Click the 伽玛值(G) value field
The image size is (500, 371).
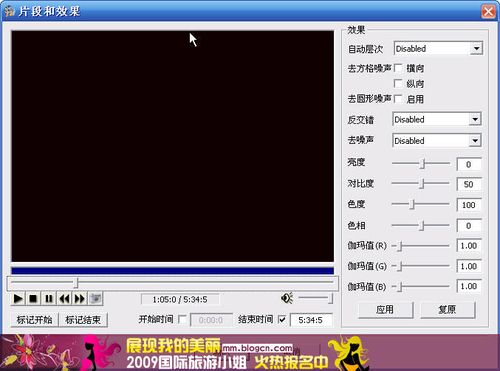[469, 266]
